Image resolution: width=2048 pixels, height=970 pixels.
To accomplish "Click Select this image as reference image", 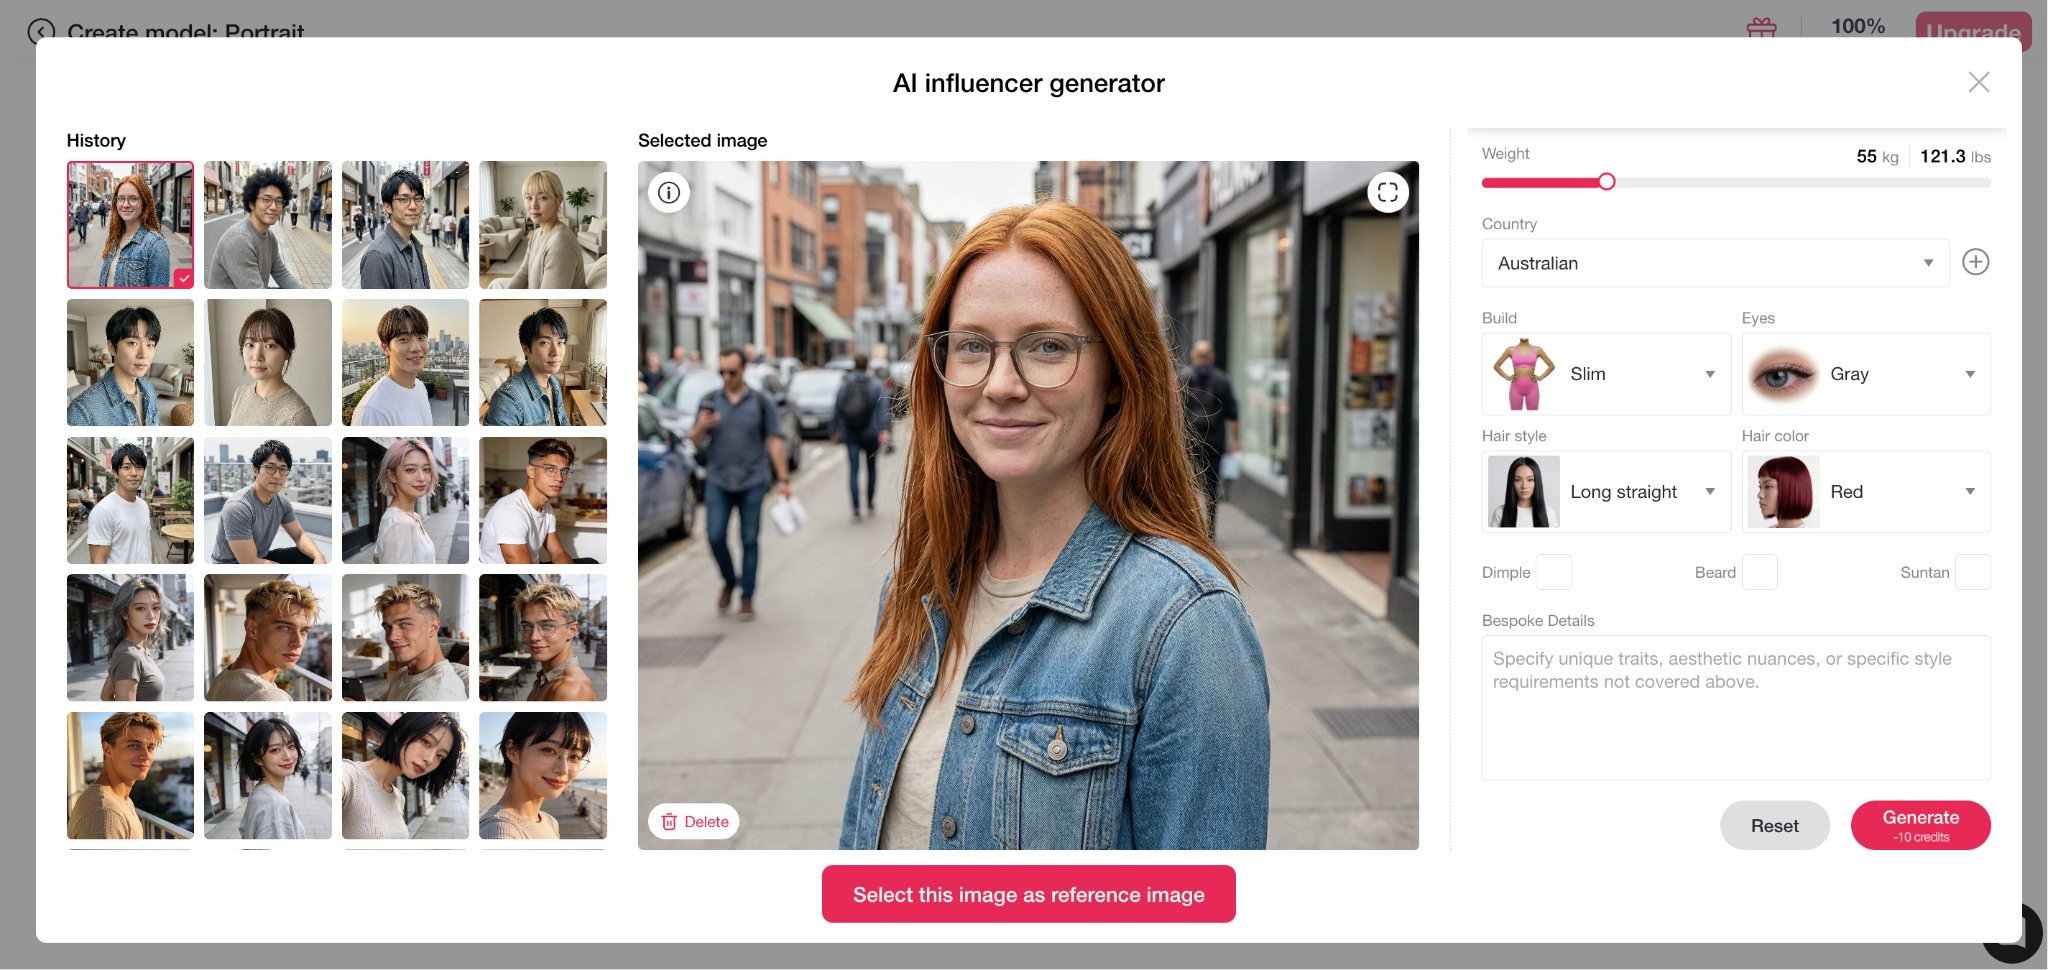I will [1028, 894].
